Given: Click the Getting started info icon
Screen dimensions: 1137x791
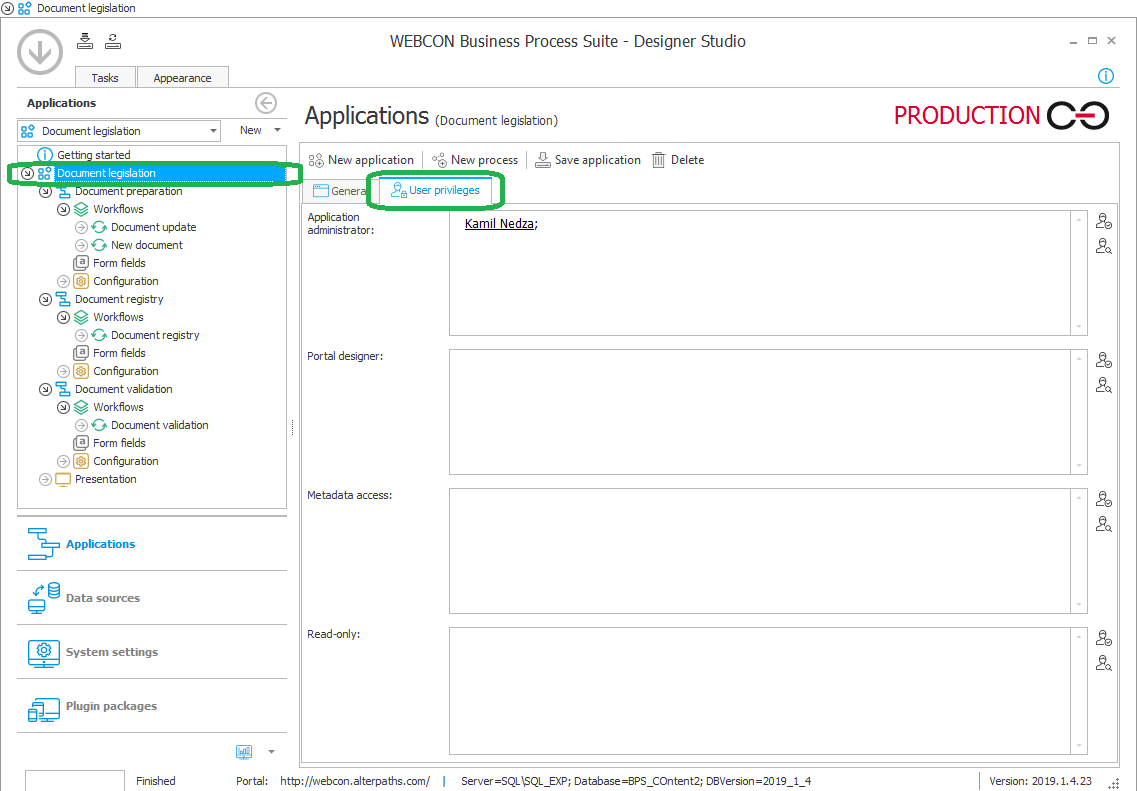Looking at the screenshot, I should coord(45,155).
